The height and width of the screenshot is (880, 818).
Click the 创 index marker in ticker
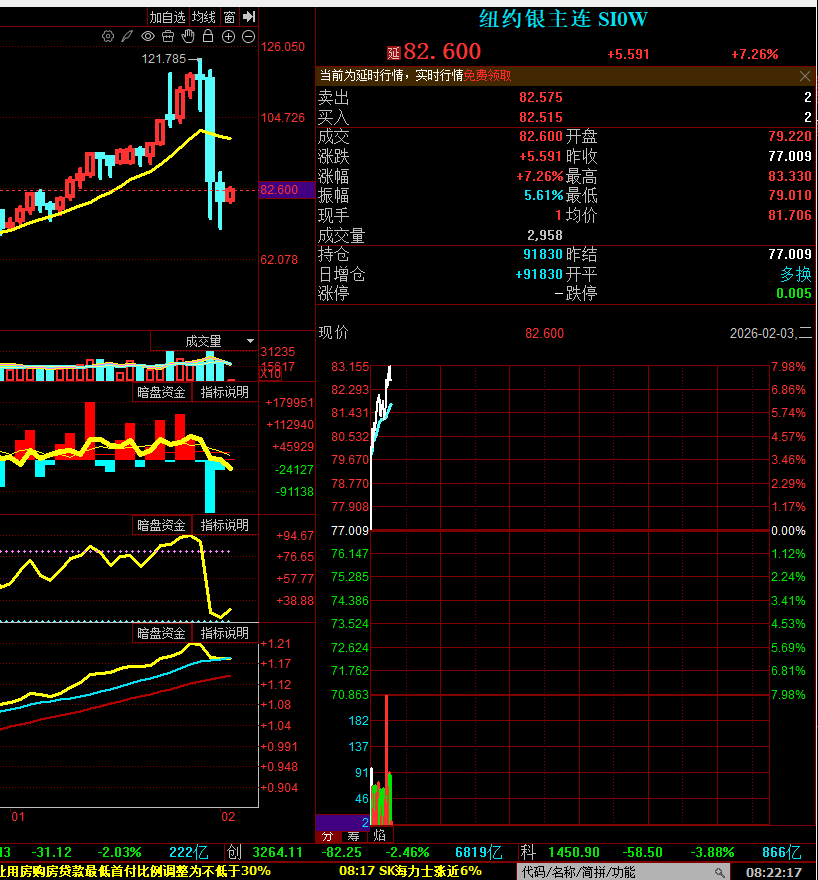pyautogui.click(x=235, y=852)
